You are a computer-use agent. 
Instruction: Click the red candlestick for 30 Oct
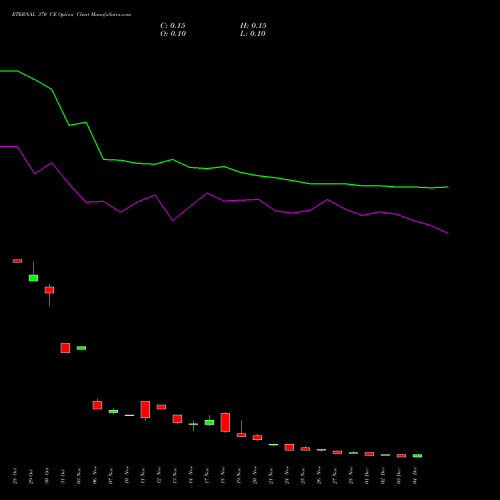click(x=49, y=290)
